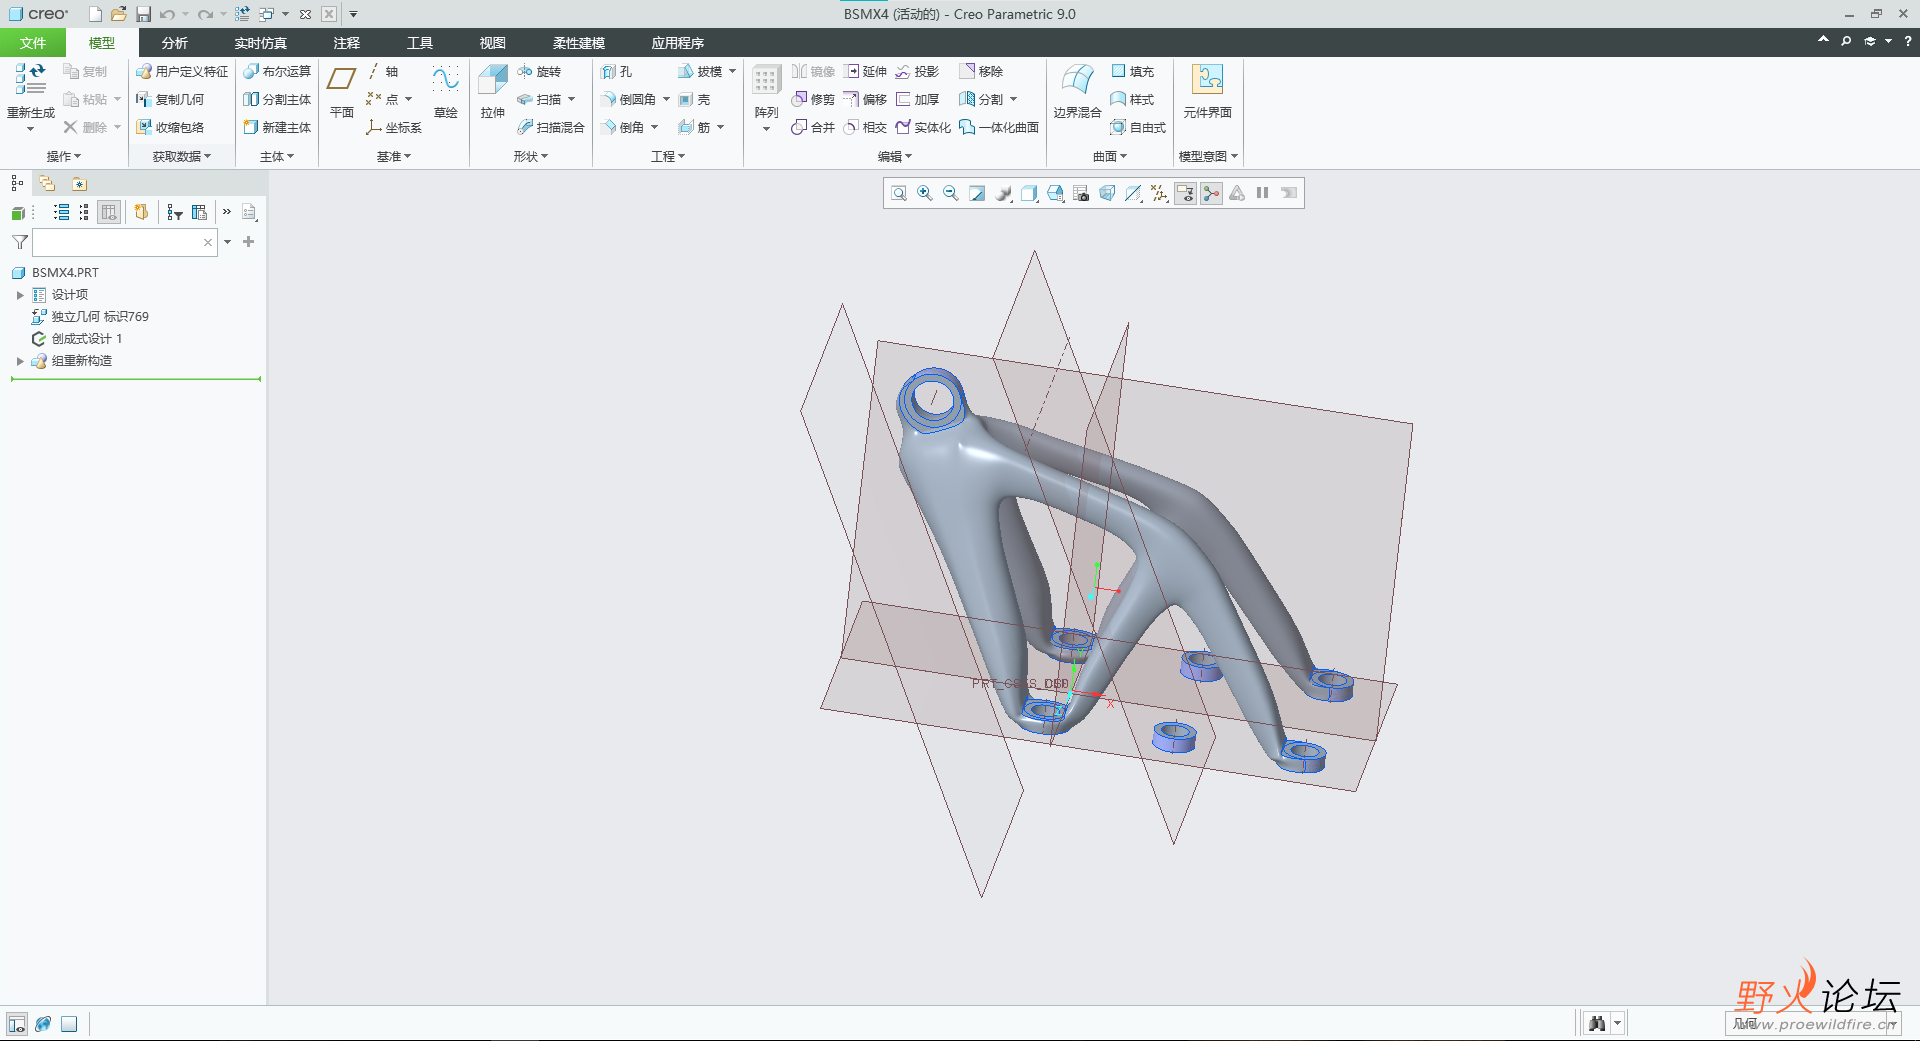Click the 布尔运算 button

[277, 71]
